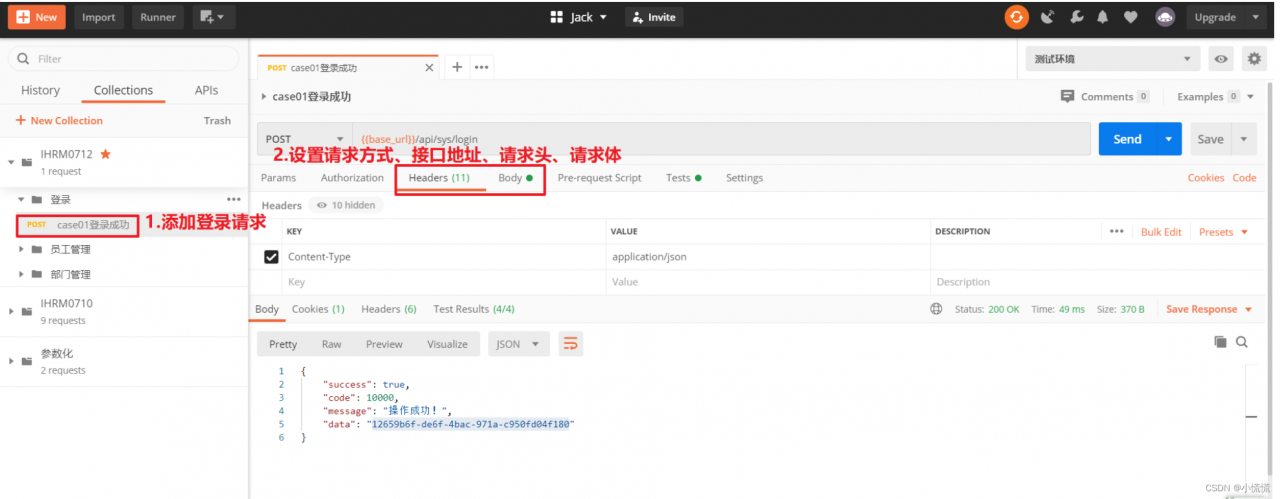Click the Import button
Screen dimensions: 1280x499
point(98,17)
